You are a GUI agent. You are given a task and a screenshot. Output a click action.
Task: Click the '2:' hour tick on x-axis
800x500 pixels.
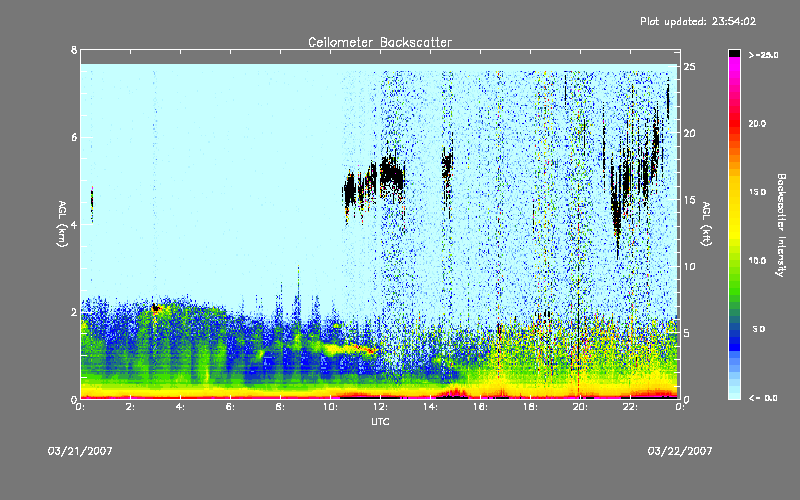tap(131, 407)
